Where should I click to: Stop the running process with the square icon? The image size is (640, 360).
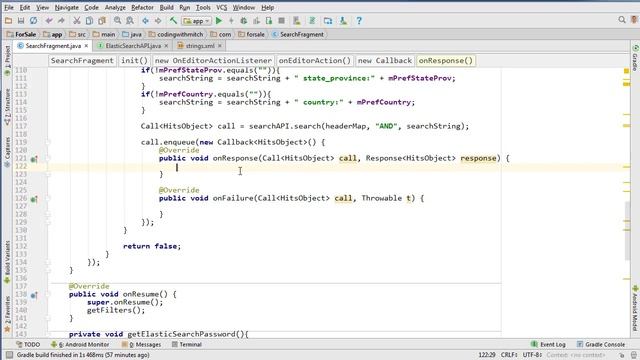(281, 20)
